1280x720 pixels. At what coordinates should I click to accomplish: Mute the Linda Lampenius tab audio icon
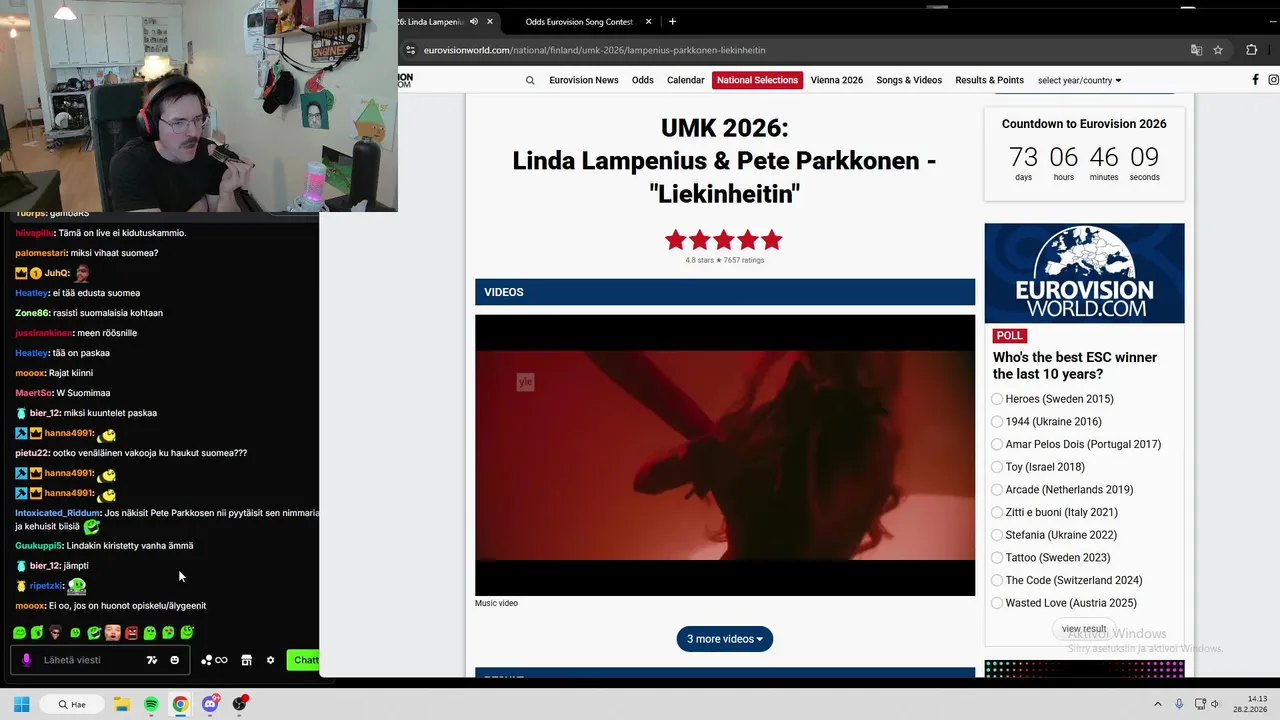[474, 21]
